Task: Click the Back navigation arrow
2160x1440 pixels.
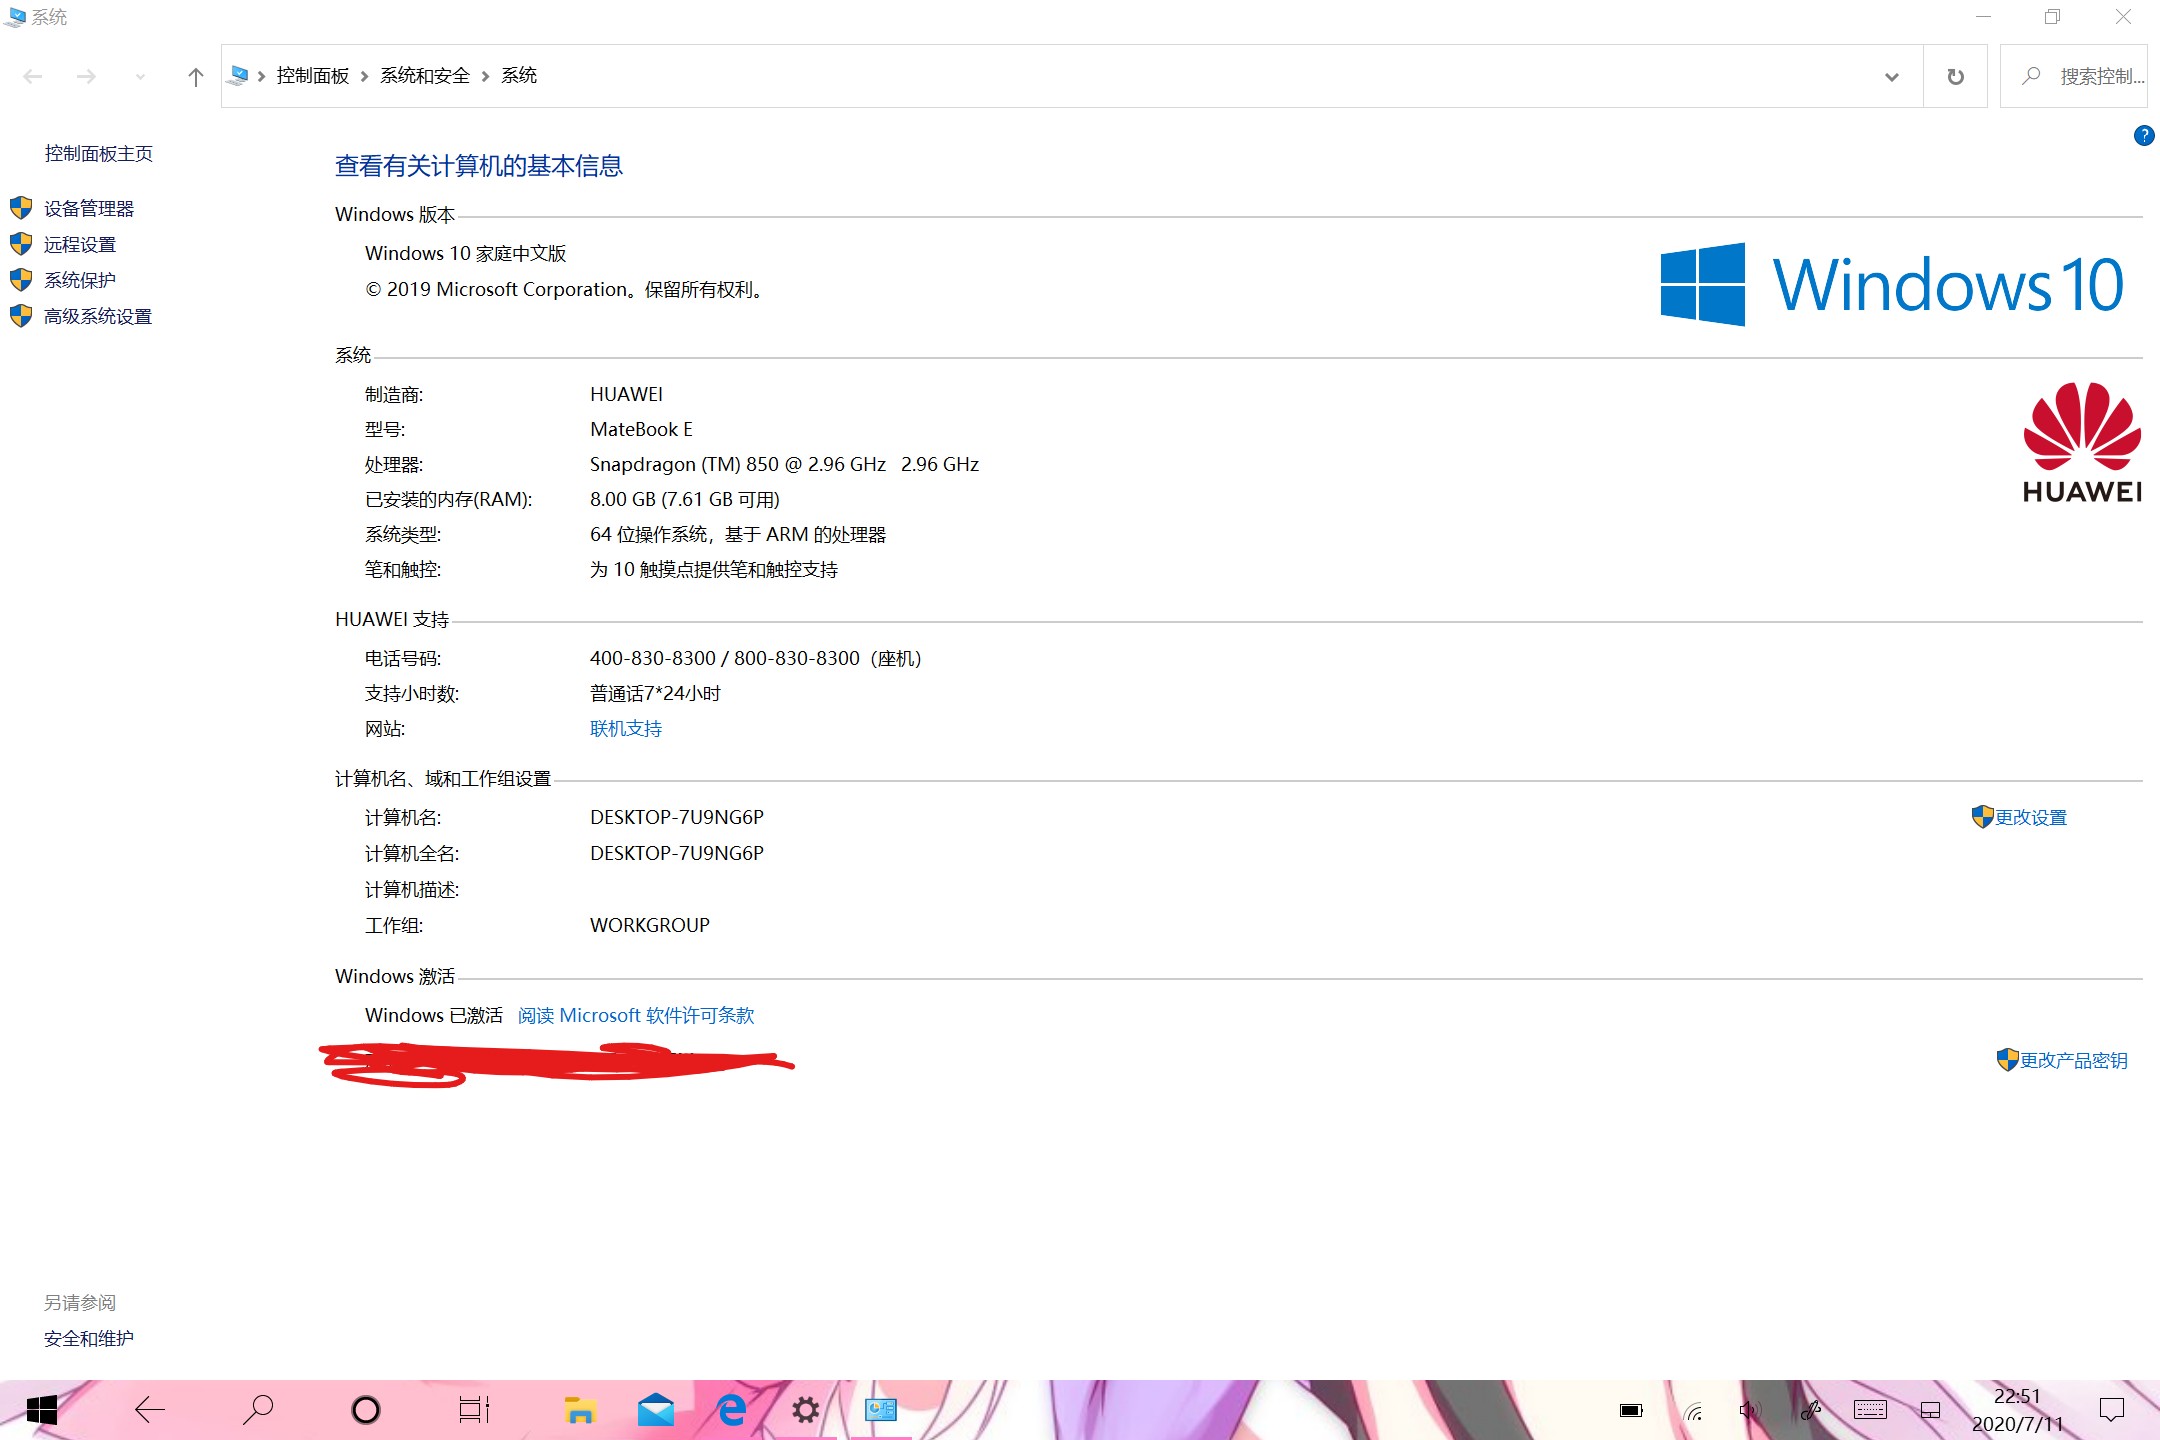Action: 33,77
